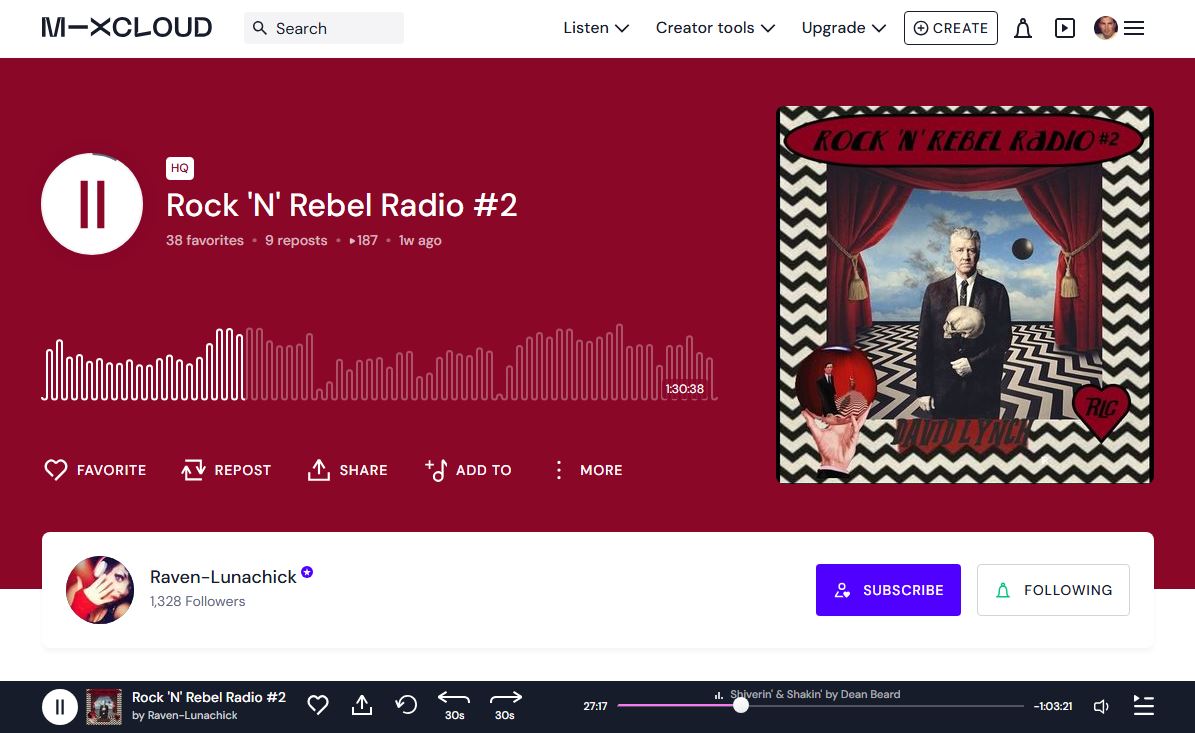The width and height of the screenshot is (1195, 733).
Task: Click by Raven-Lunachick in player bar
Action: 184,715
